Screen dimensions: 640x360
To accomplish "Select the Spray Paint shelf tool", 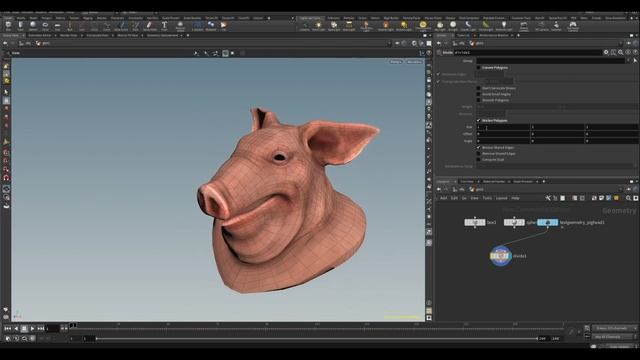I will point(149,26).
